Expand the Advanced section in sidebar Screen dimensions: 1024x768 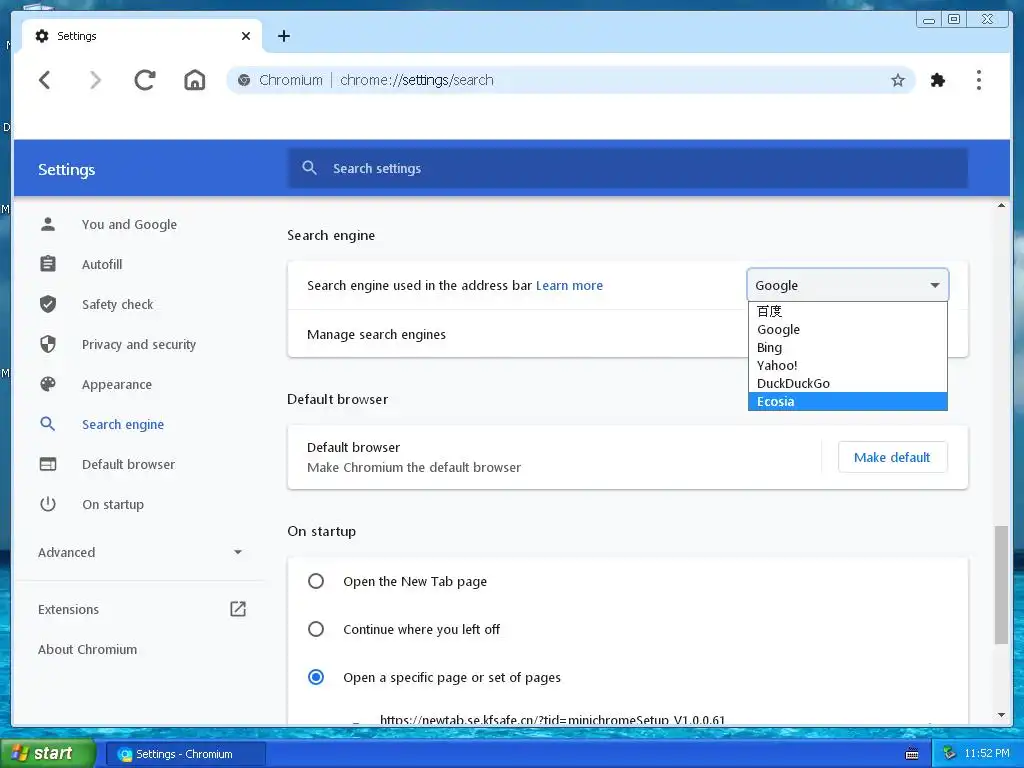tap(140, 552)
